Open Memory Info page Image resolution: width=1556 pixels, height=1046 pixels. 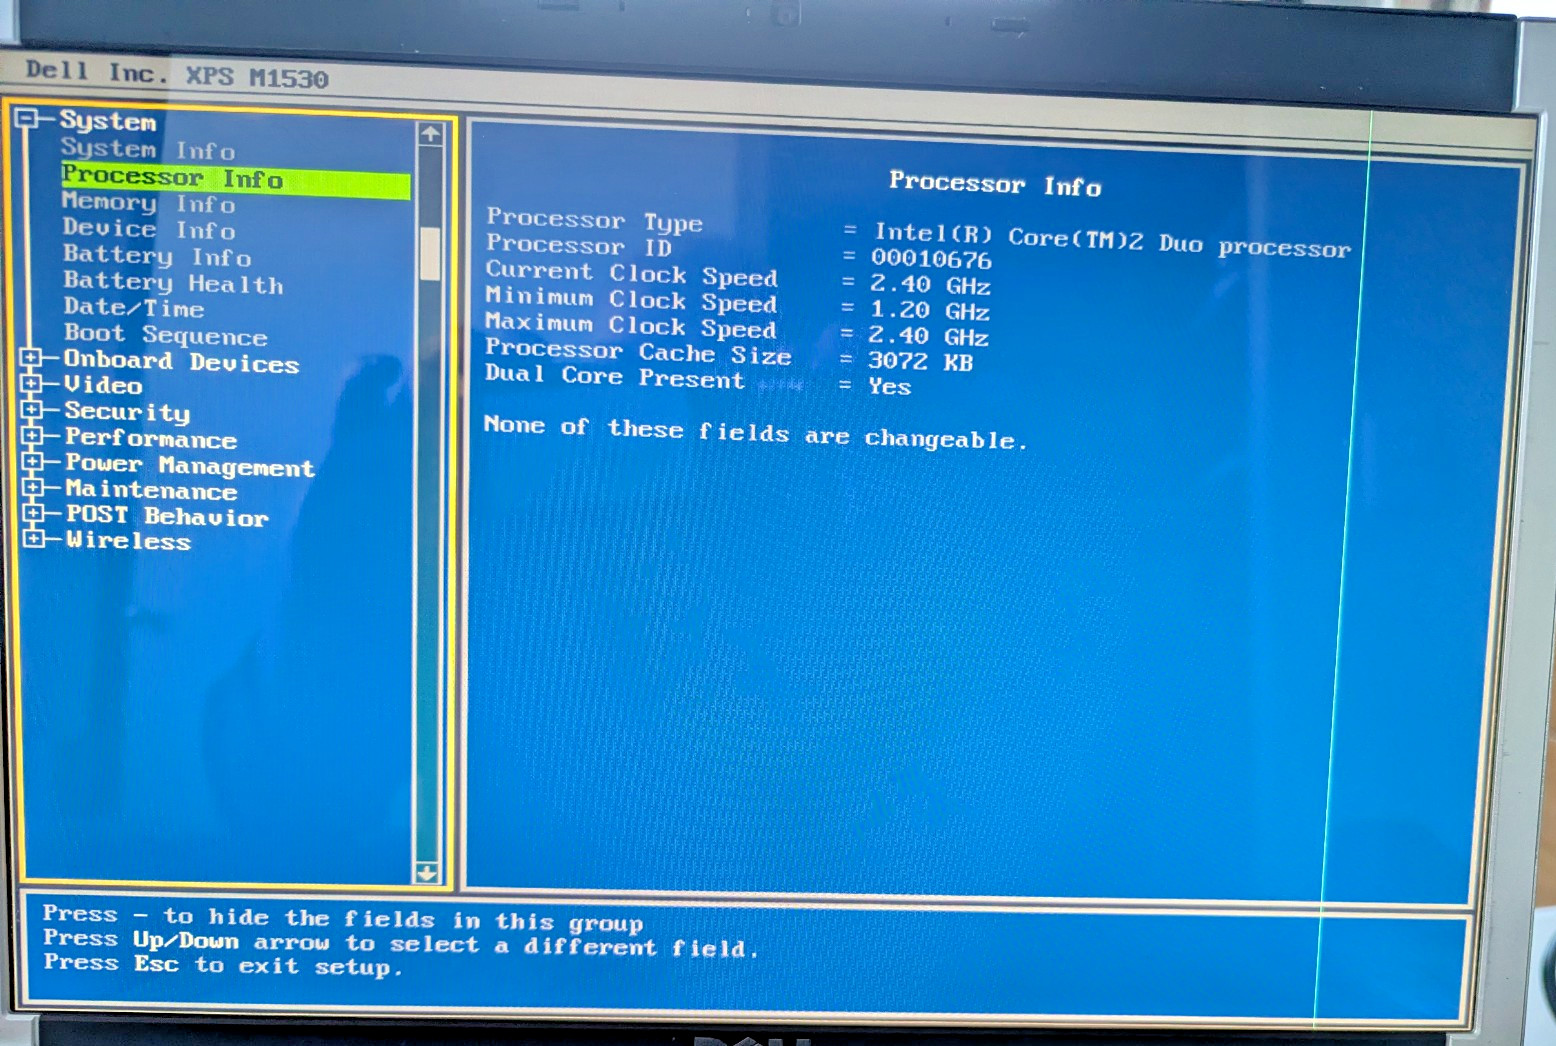point(148,202)
